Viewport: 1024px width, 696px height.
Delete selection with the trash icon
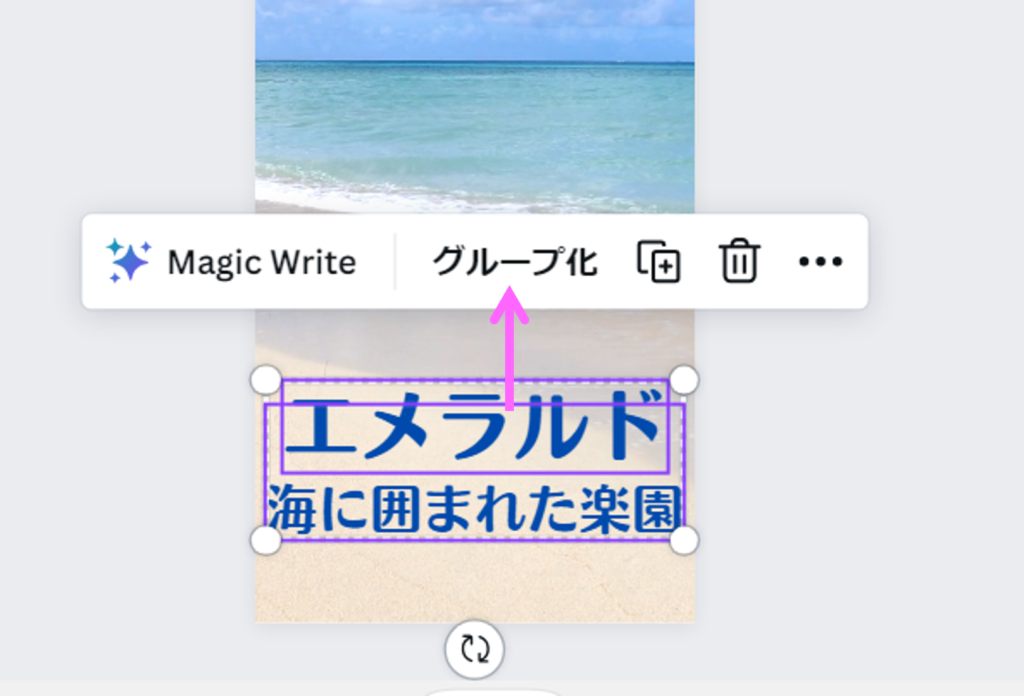coord(739,263)
